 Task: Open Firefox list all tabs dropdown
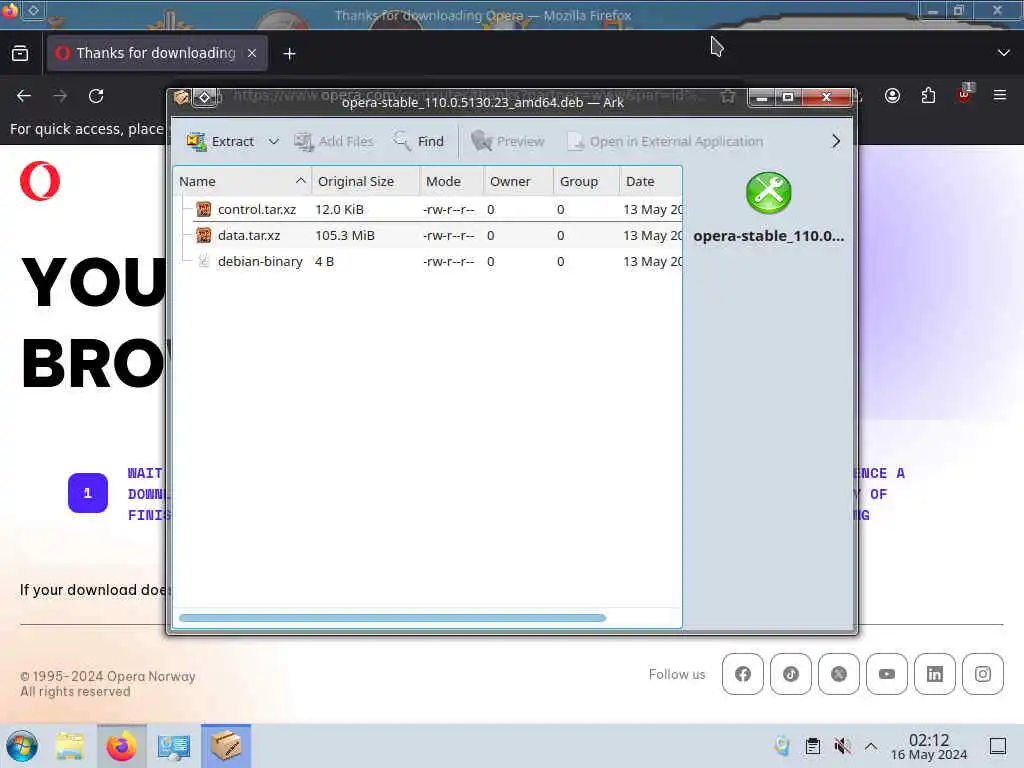coord(1003,53)
